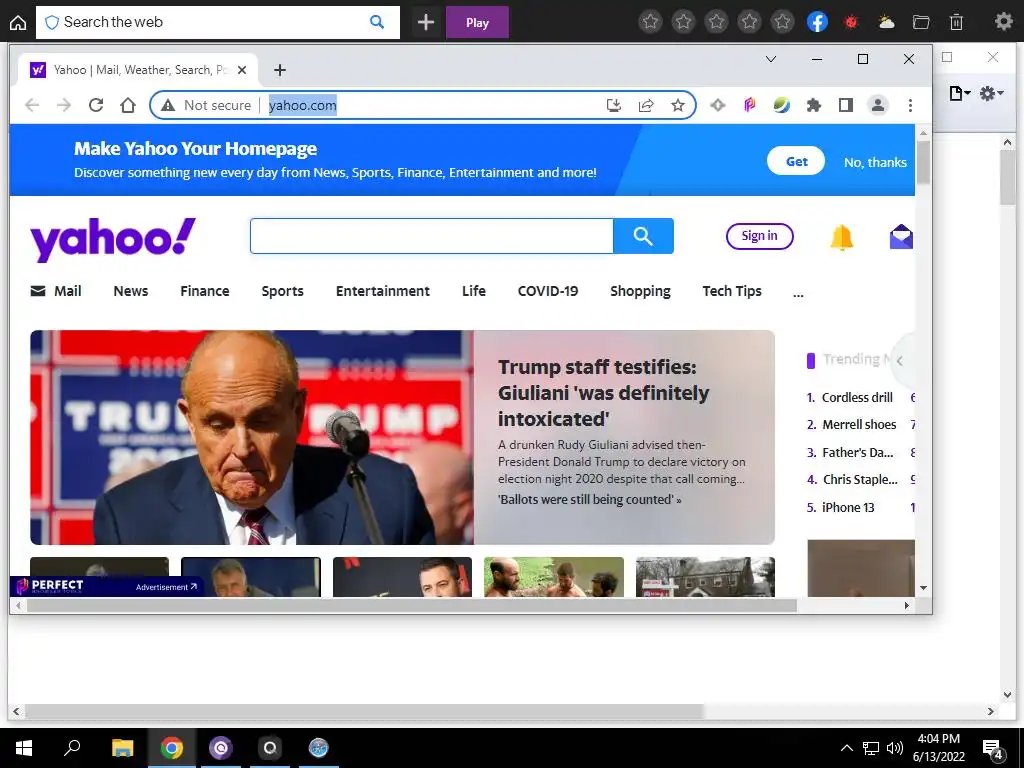Open the Facebook shortcut icon

(817, 22)
